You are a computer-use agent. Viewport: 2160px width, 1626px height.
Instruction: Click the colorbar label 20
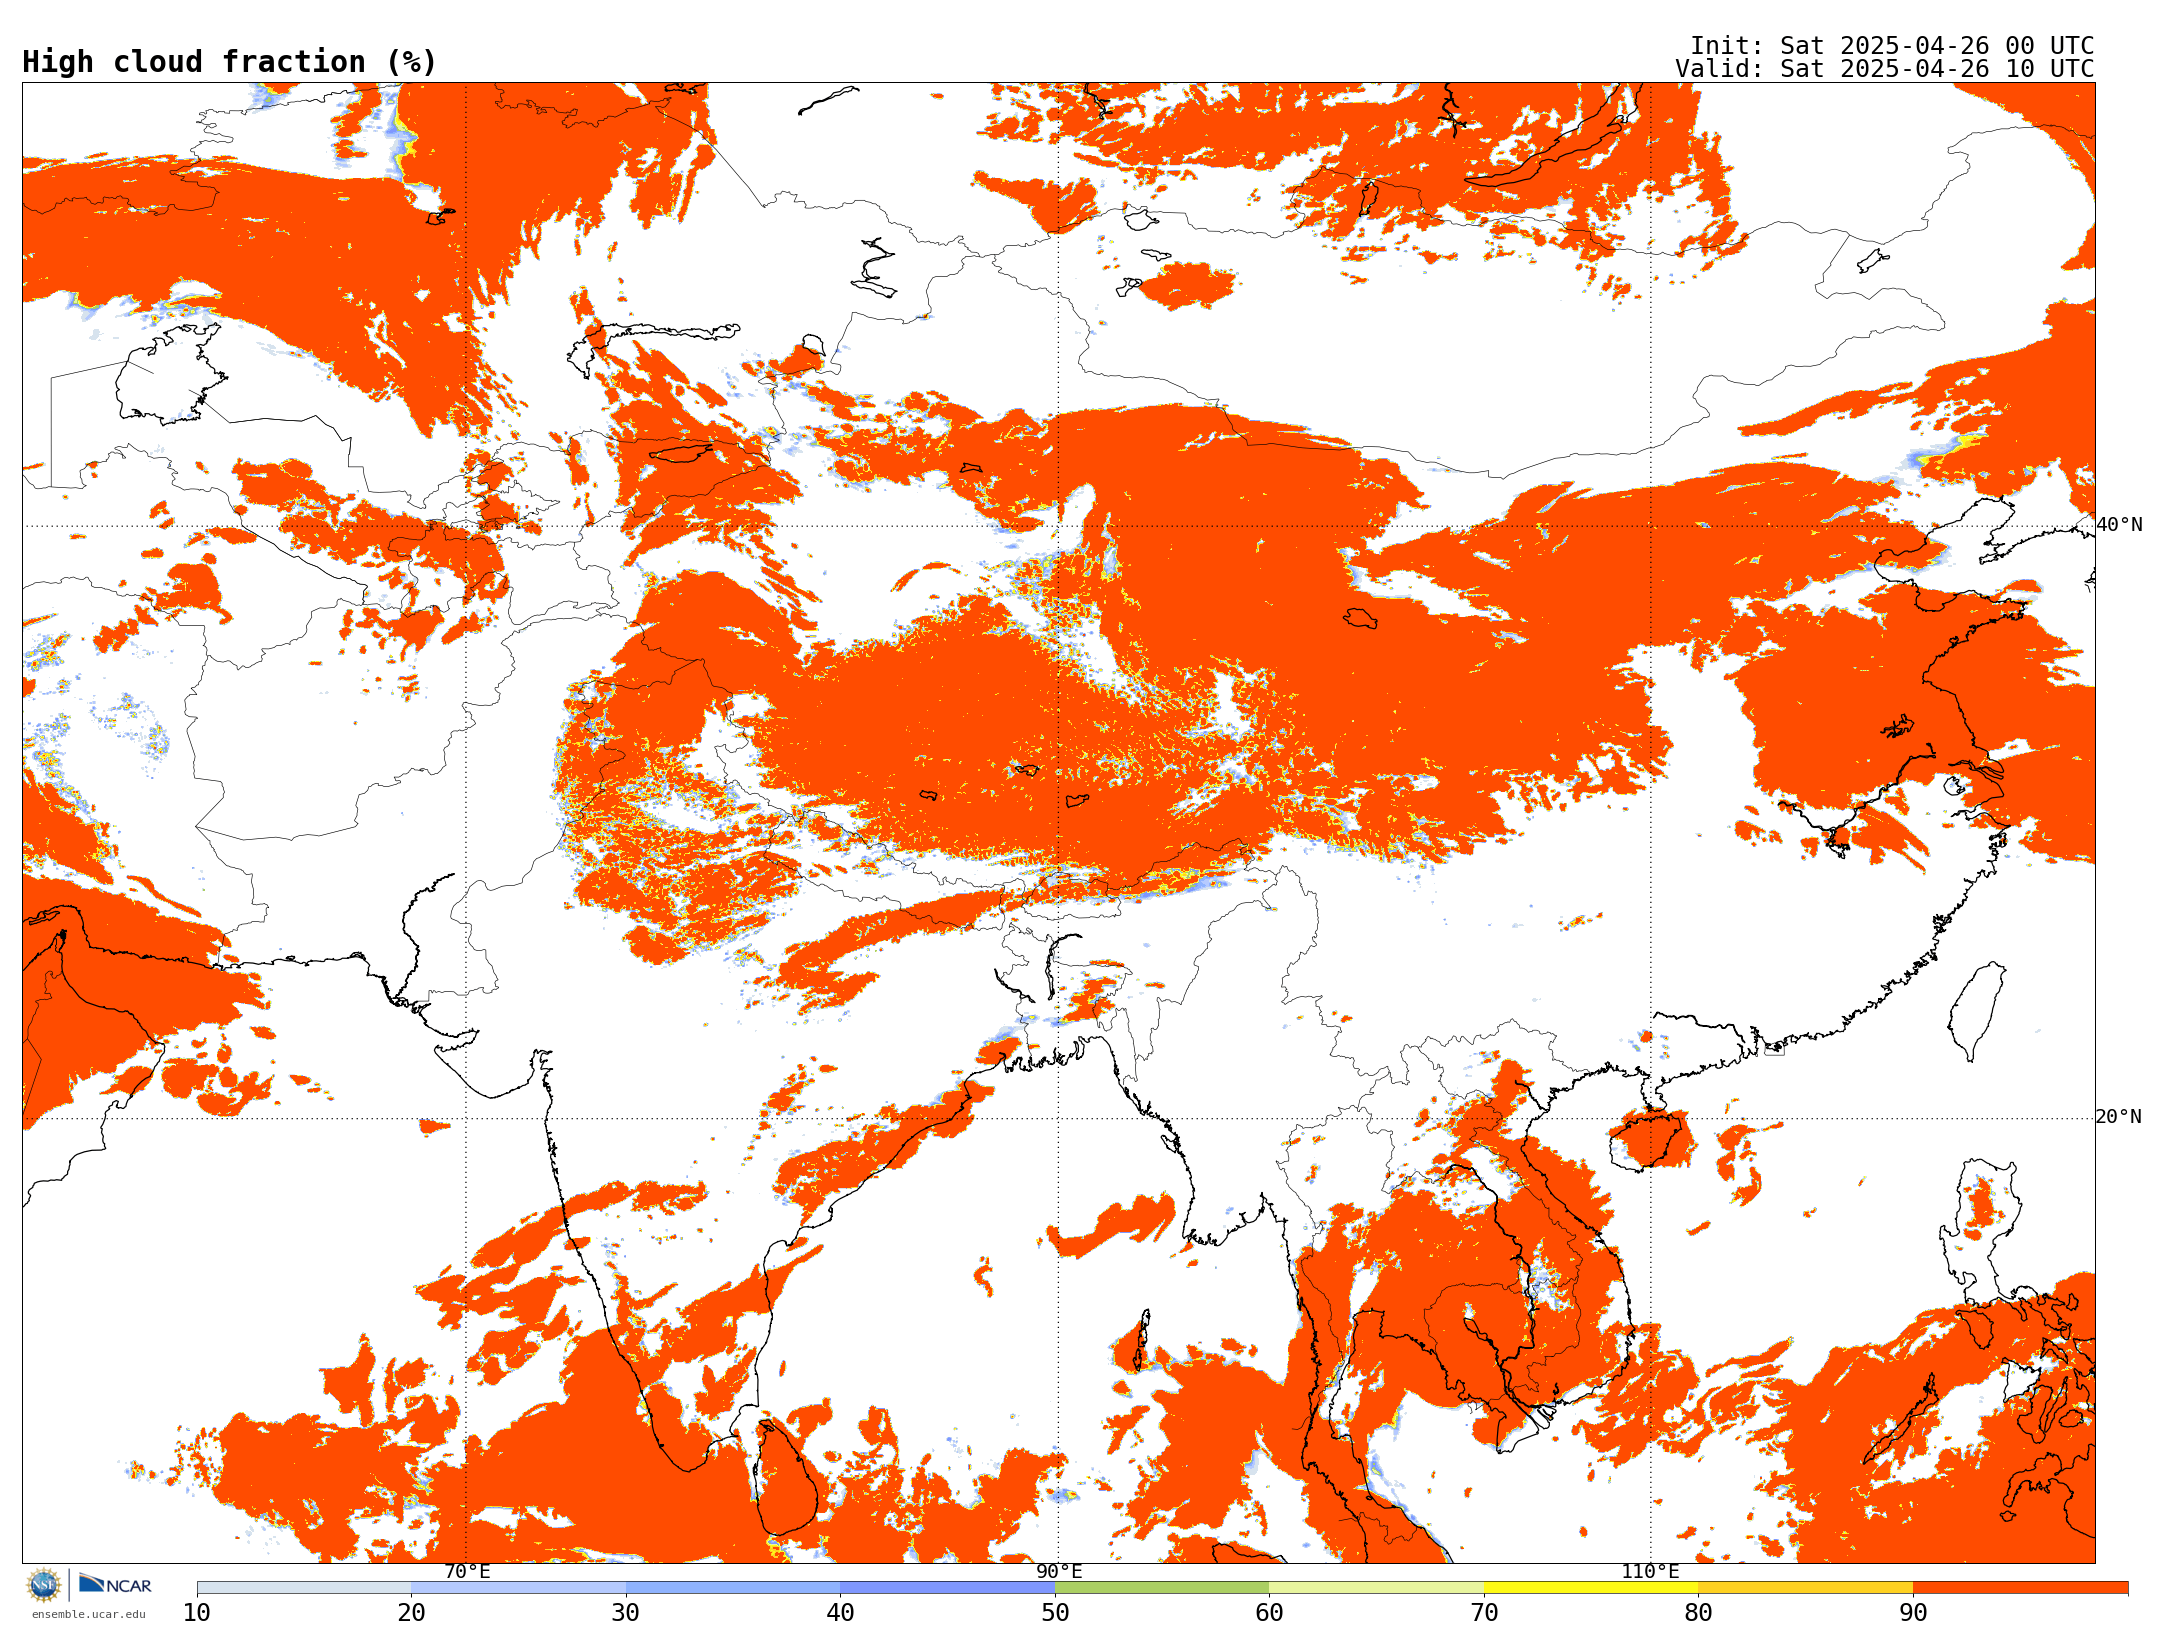[411, 1612]
